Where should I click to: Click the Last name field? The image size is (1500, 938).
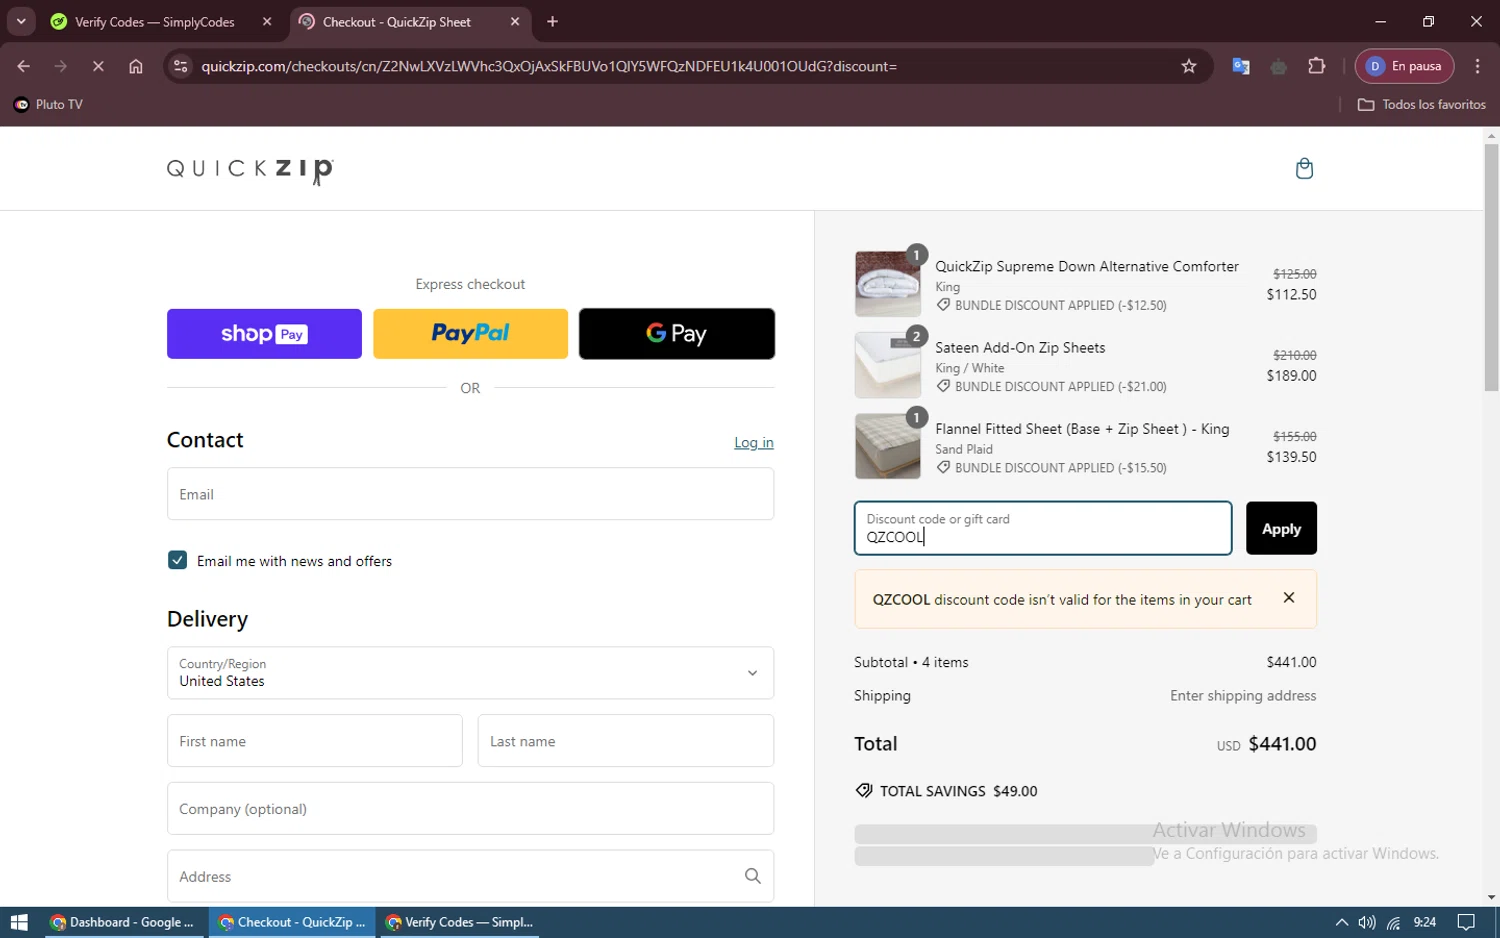pyautogui.click(x=626, y=741)
